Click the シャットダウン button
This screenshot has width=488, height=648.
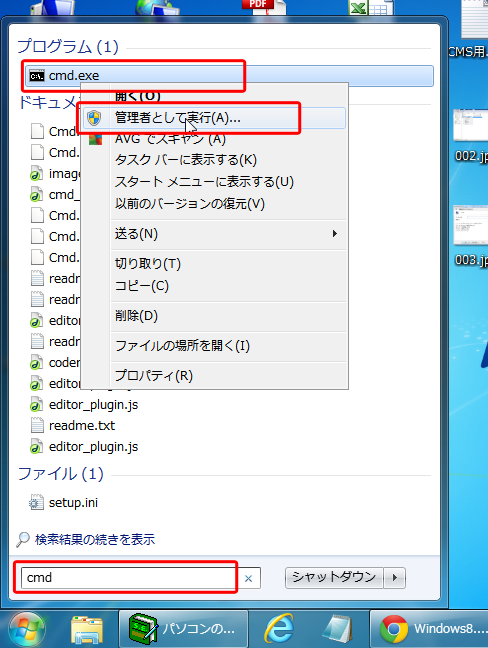[334, 577]
